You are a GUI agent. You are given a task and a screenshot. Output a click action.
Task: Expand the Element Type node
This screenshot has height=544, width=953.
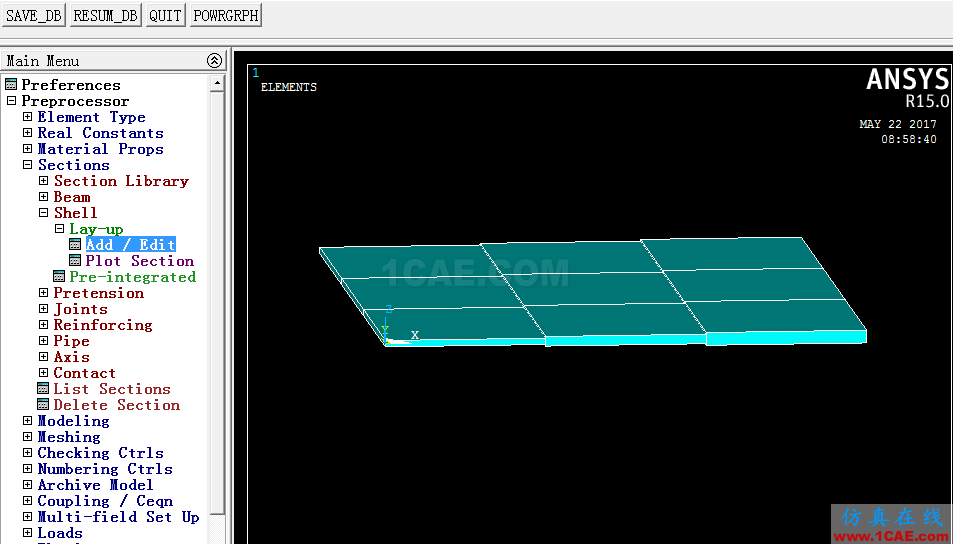(27, 116)
